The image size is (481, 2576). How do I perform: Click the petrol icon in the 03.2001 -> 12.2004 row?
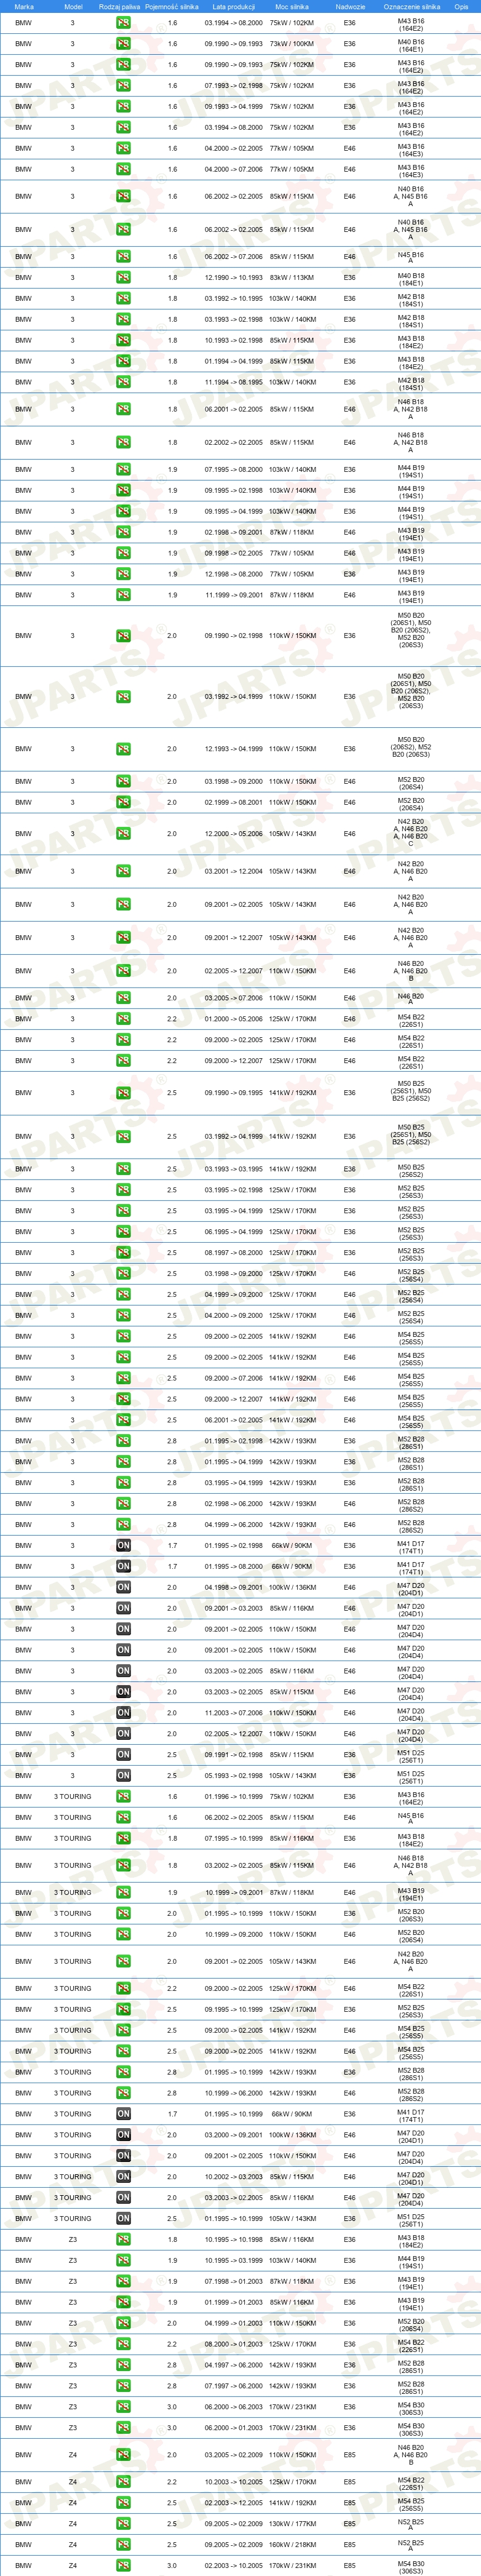[x=123, y=871]
